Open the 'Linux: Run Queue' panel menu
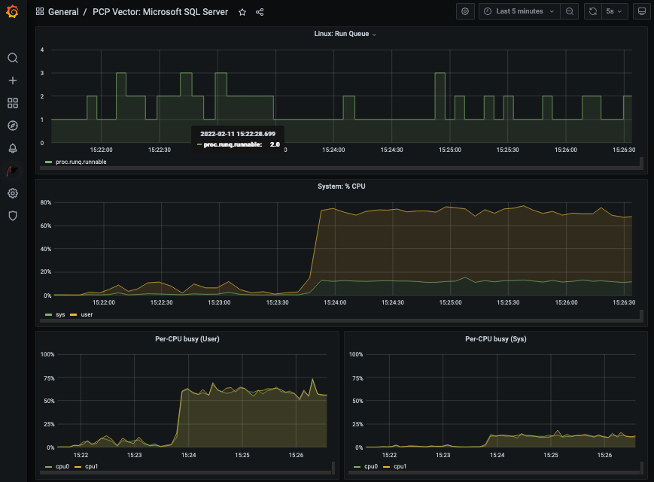The image size is (654, 482). point(344,33)
